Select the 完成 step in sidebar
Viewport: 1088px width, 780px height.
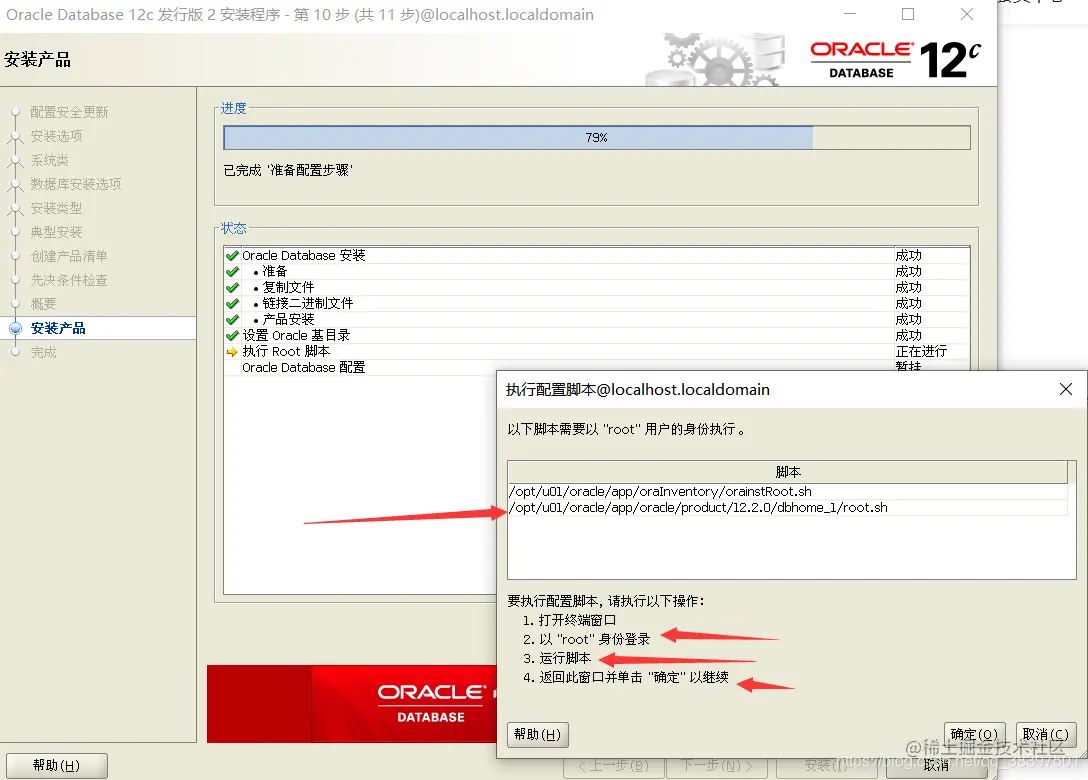pyautogui.click(x=43, y=353)
